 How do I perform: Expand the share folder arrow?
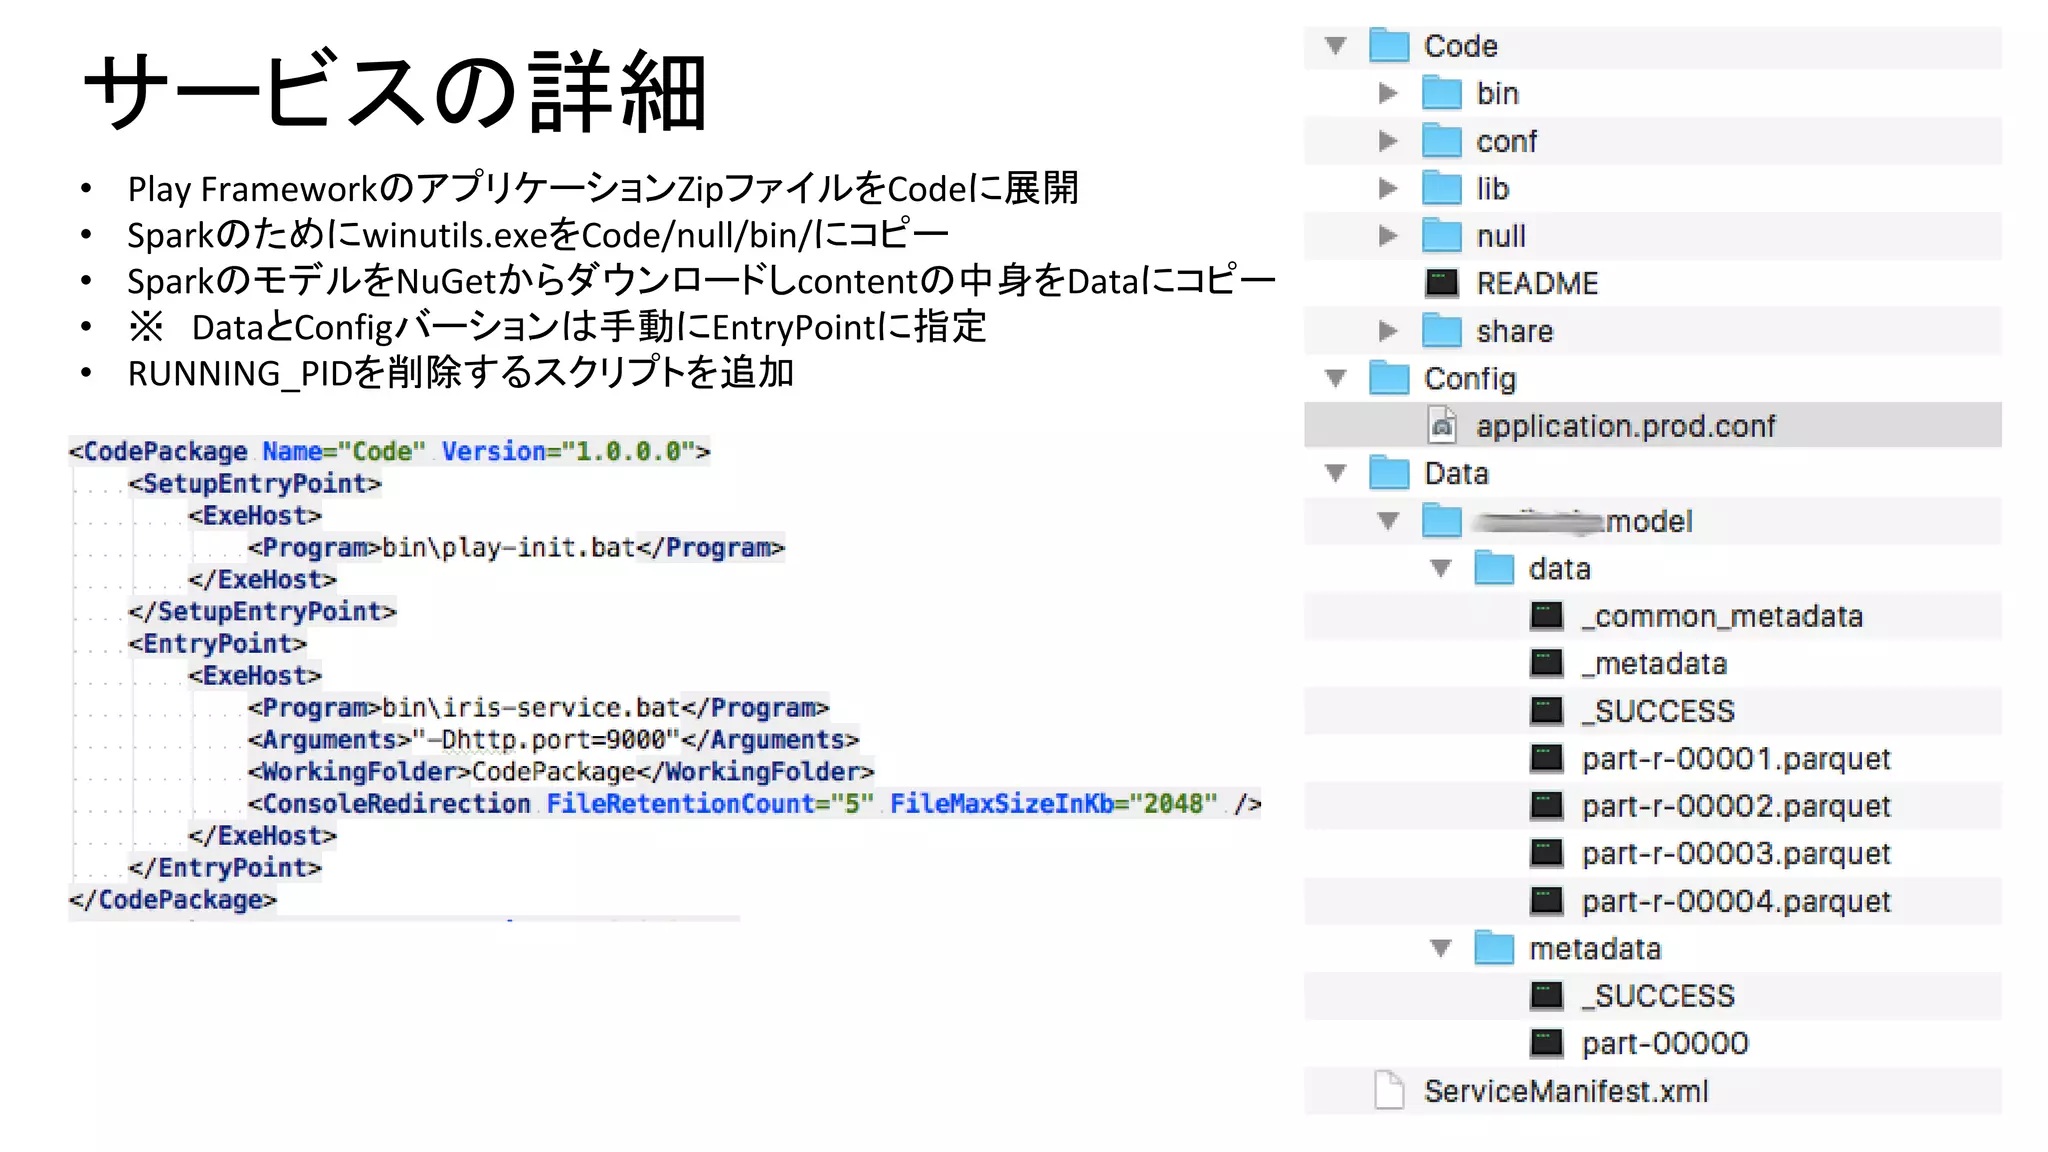tap(1388, 331)
